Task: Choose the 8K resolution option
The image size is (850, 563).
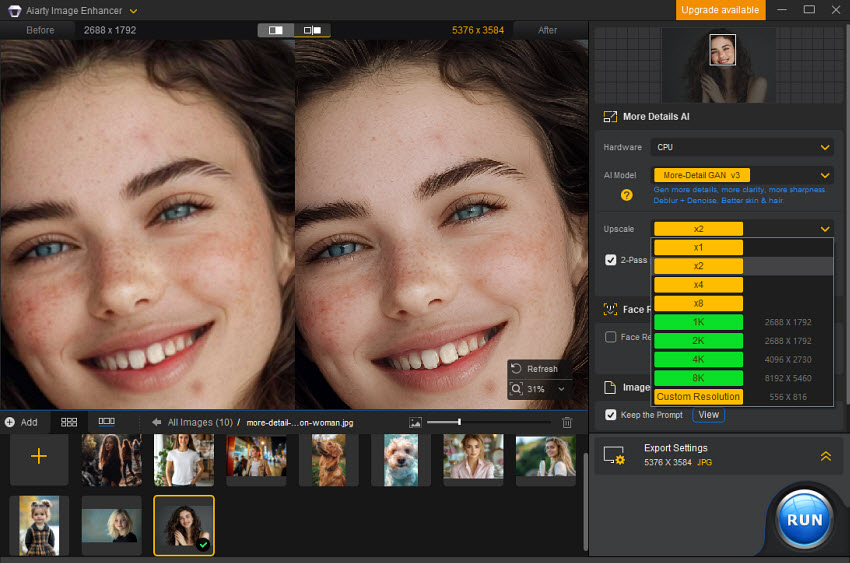Action: click(x=698, y=378)
